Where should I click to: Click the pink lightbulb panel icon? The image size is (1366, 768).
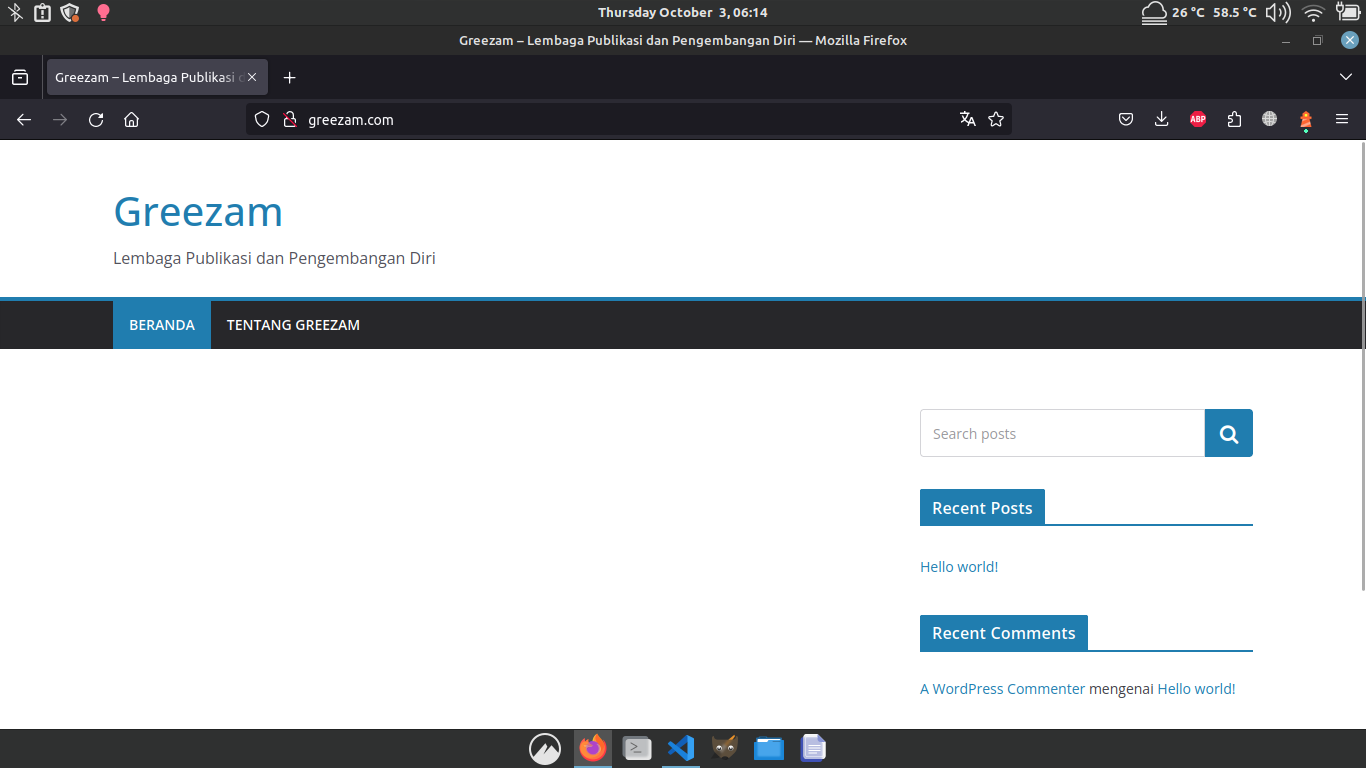102,13
